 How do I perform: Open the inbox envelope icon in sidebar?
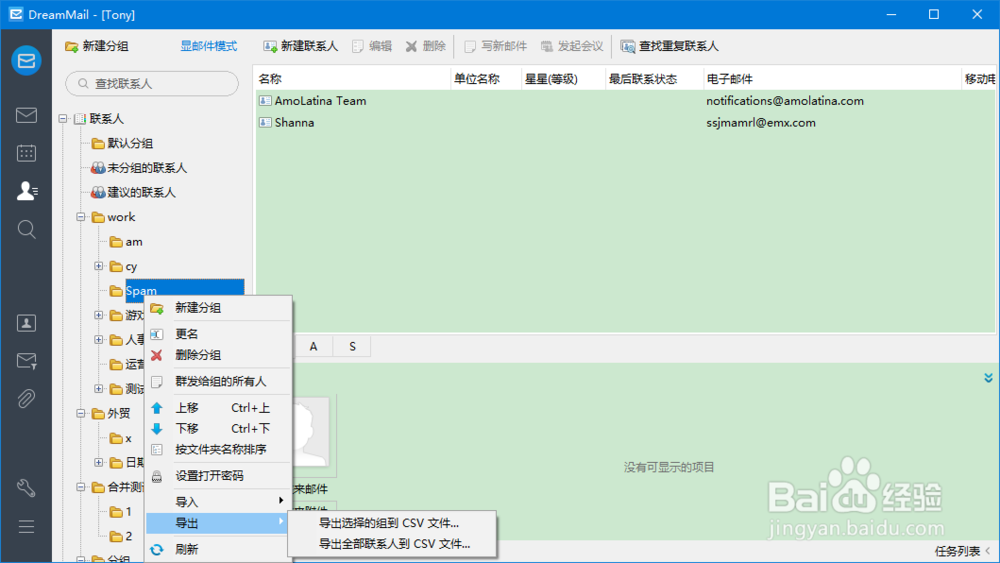pos(26,115)
